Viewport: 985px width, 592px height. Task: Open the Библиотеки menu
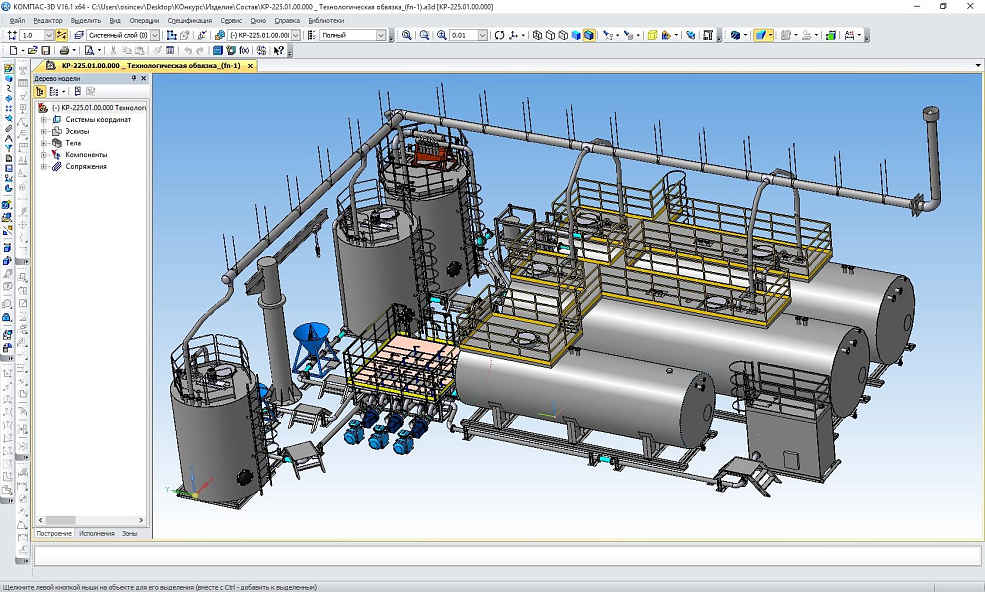326,20
